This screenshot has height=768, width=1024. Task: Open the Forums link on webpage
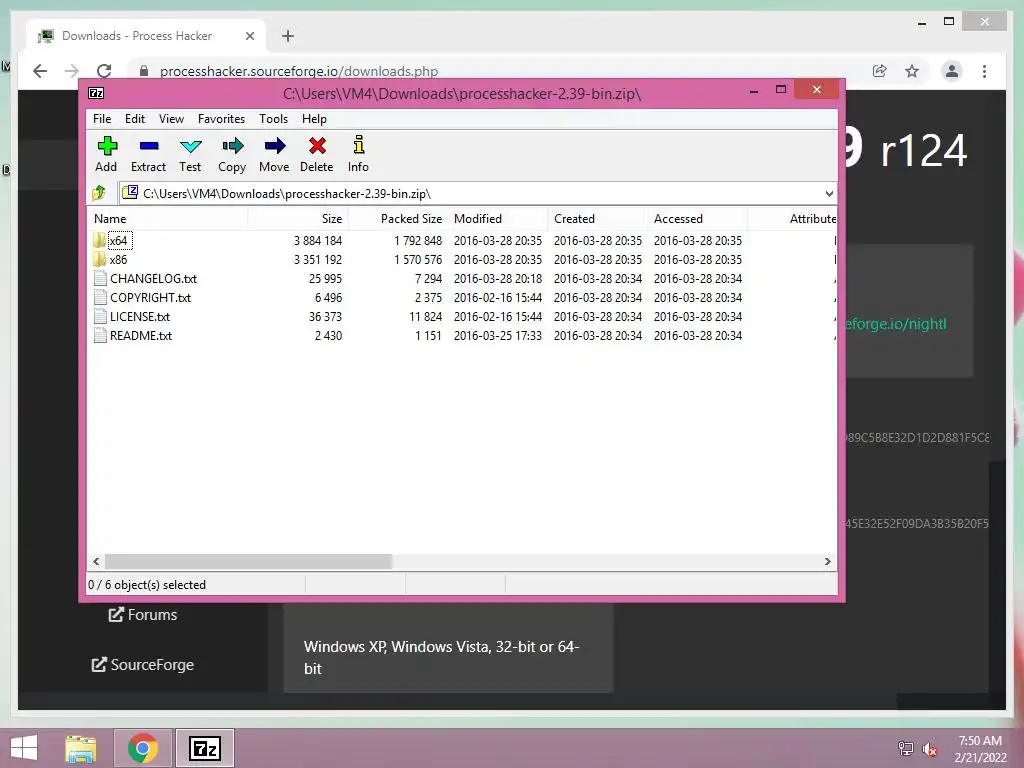click(x=143, y=615)
